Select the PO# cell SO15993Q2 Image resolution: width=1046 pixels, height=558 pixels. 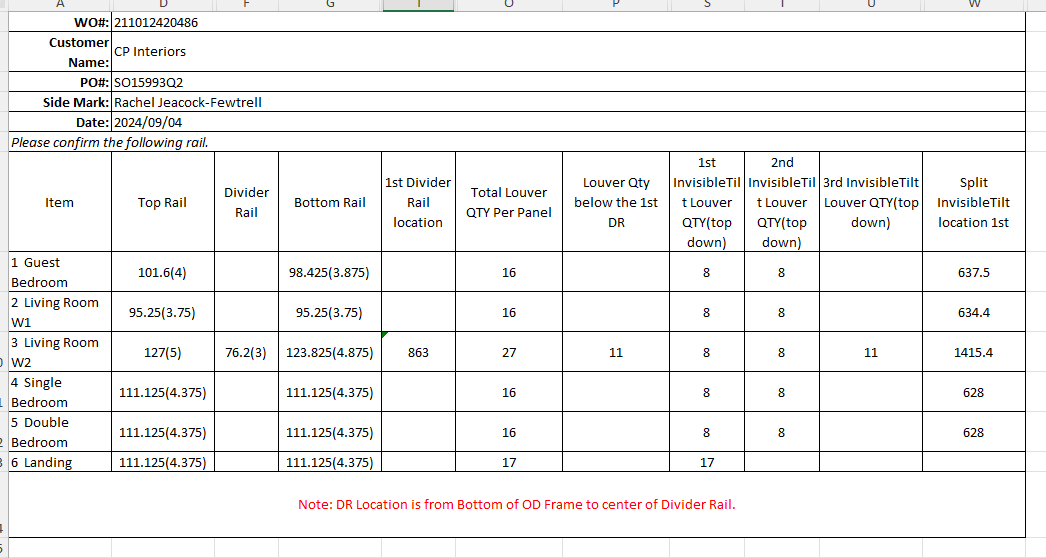click(149, 82)
